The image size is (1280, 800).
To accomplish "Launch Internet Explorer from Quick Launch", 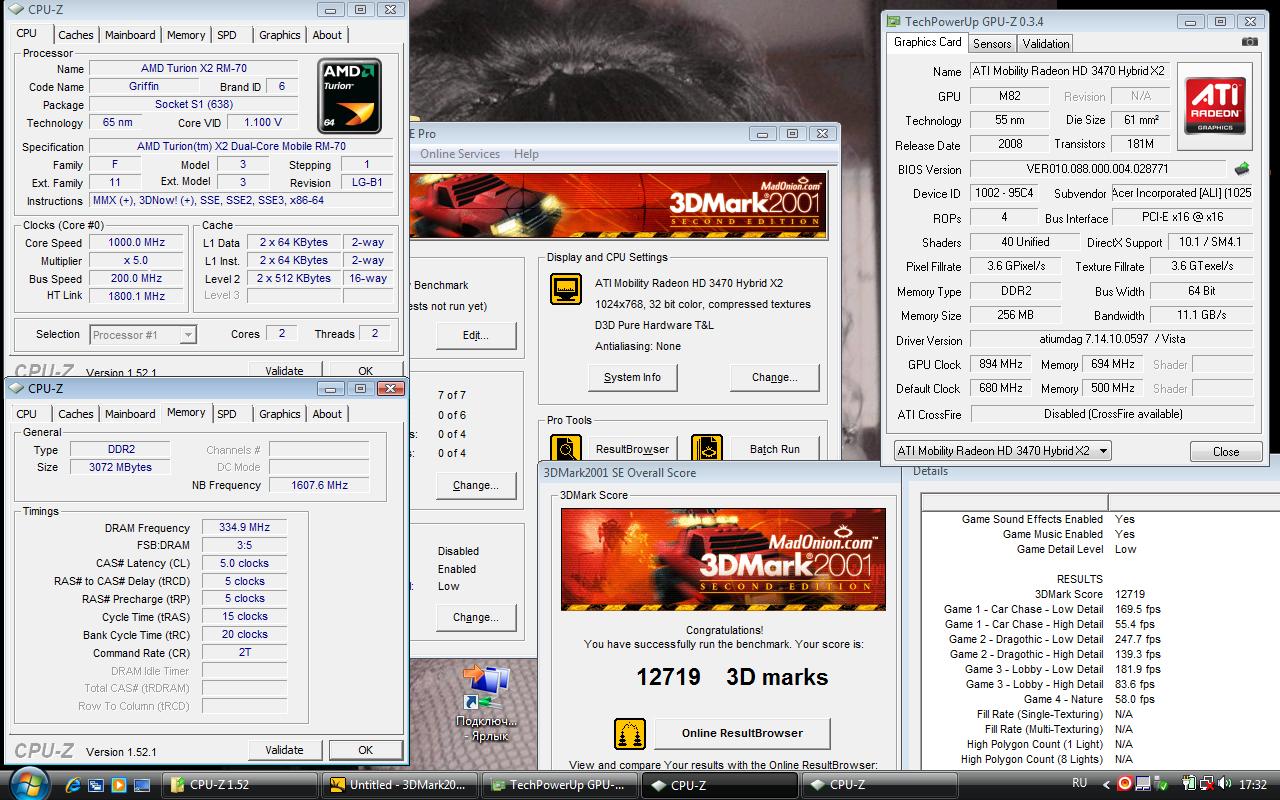I will click(x=74, y=785).
